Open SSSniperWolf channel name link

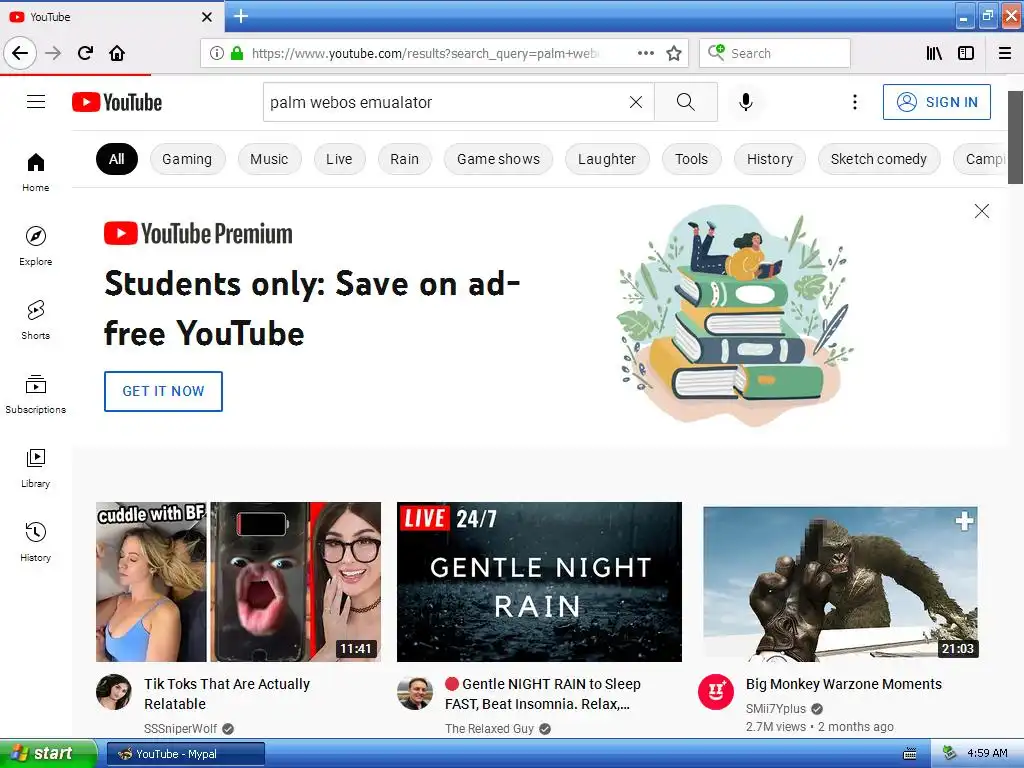pos(180,728)
